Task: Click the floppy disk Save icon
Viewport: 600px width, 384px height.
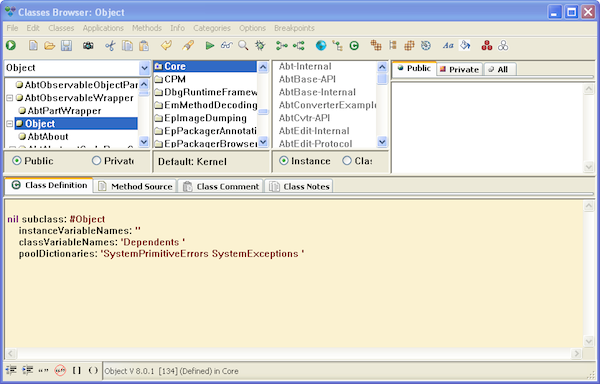Action: coord(67,46)
